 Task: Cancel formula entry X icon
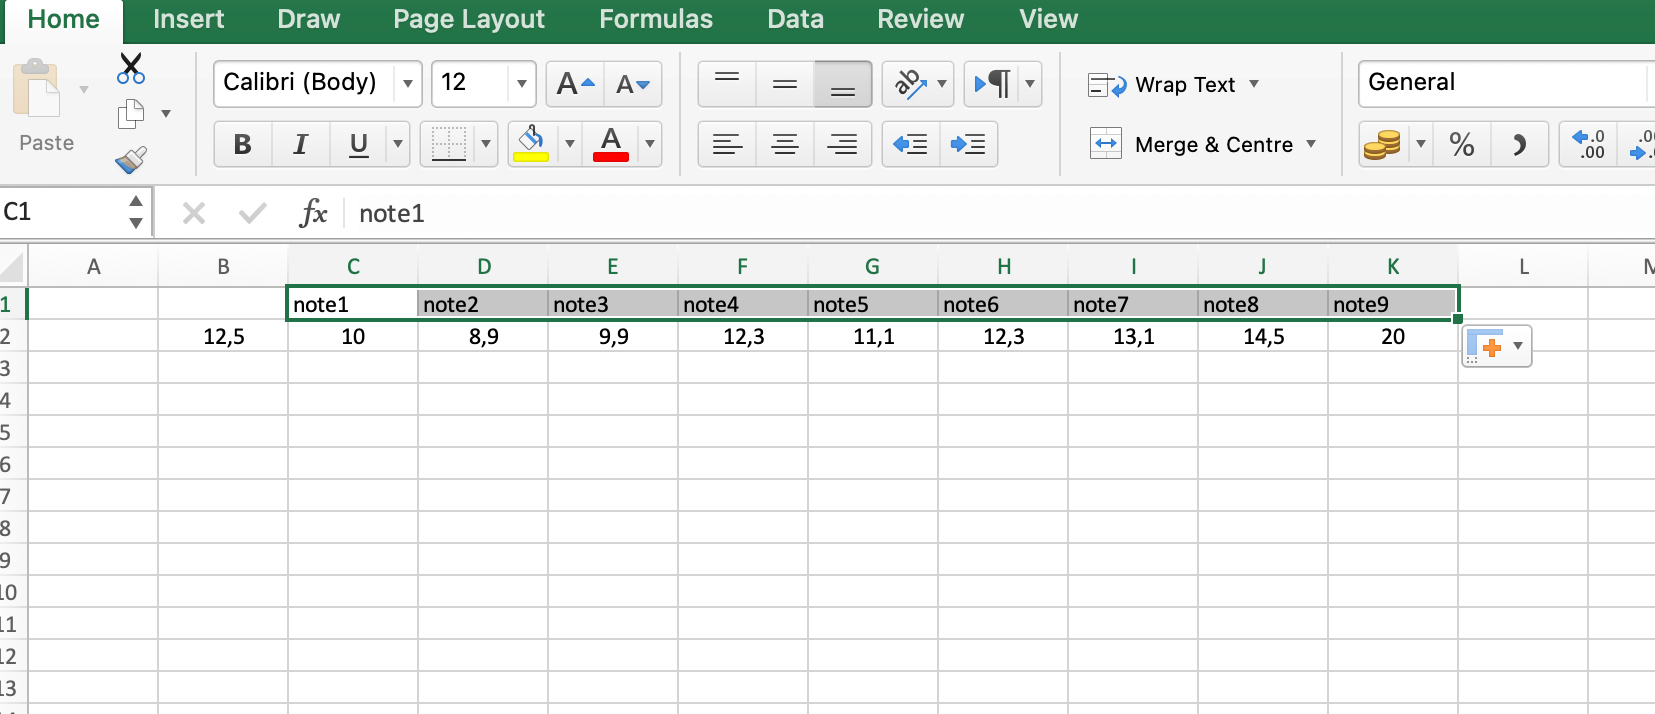pos(194,213)
